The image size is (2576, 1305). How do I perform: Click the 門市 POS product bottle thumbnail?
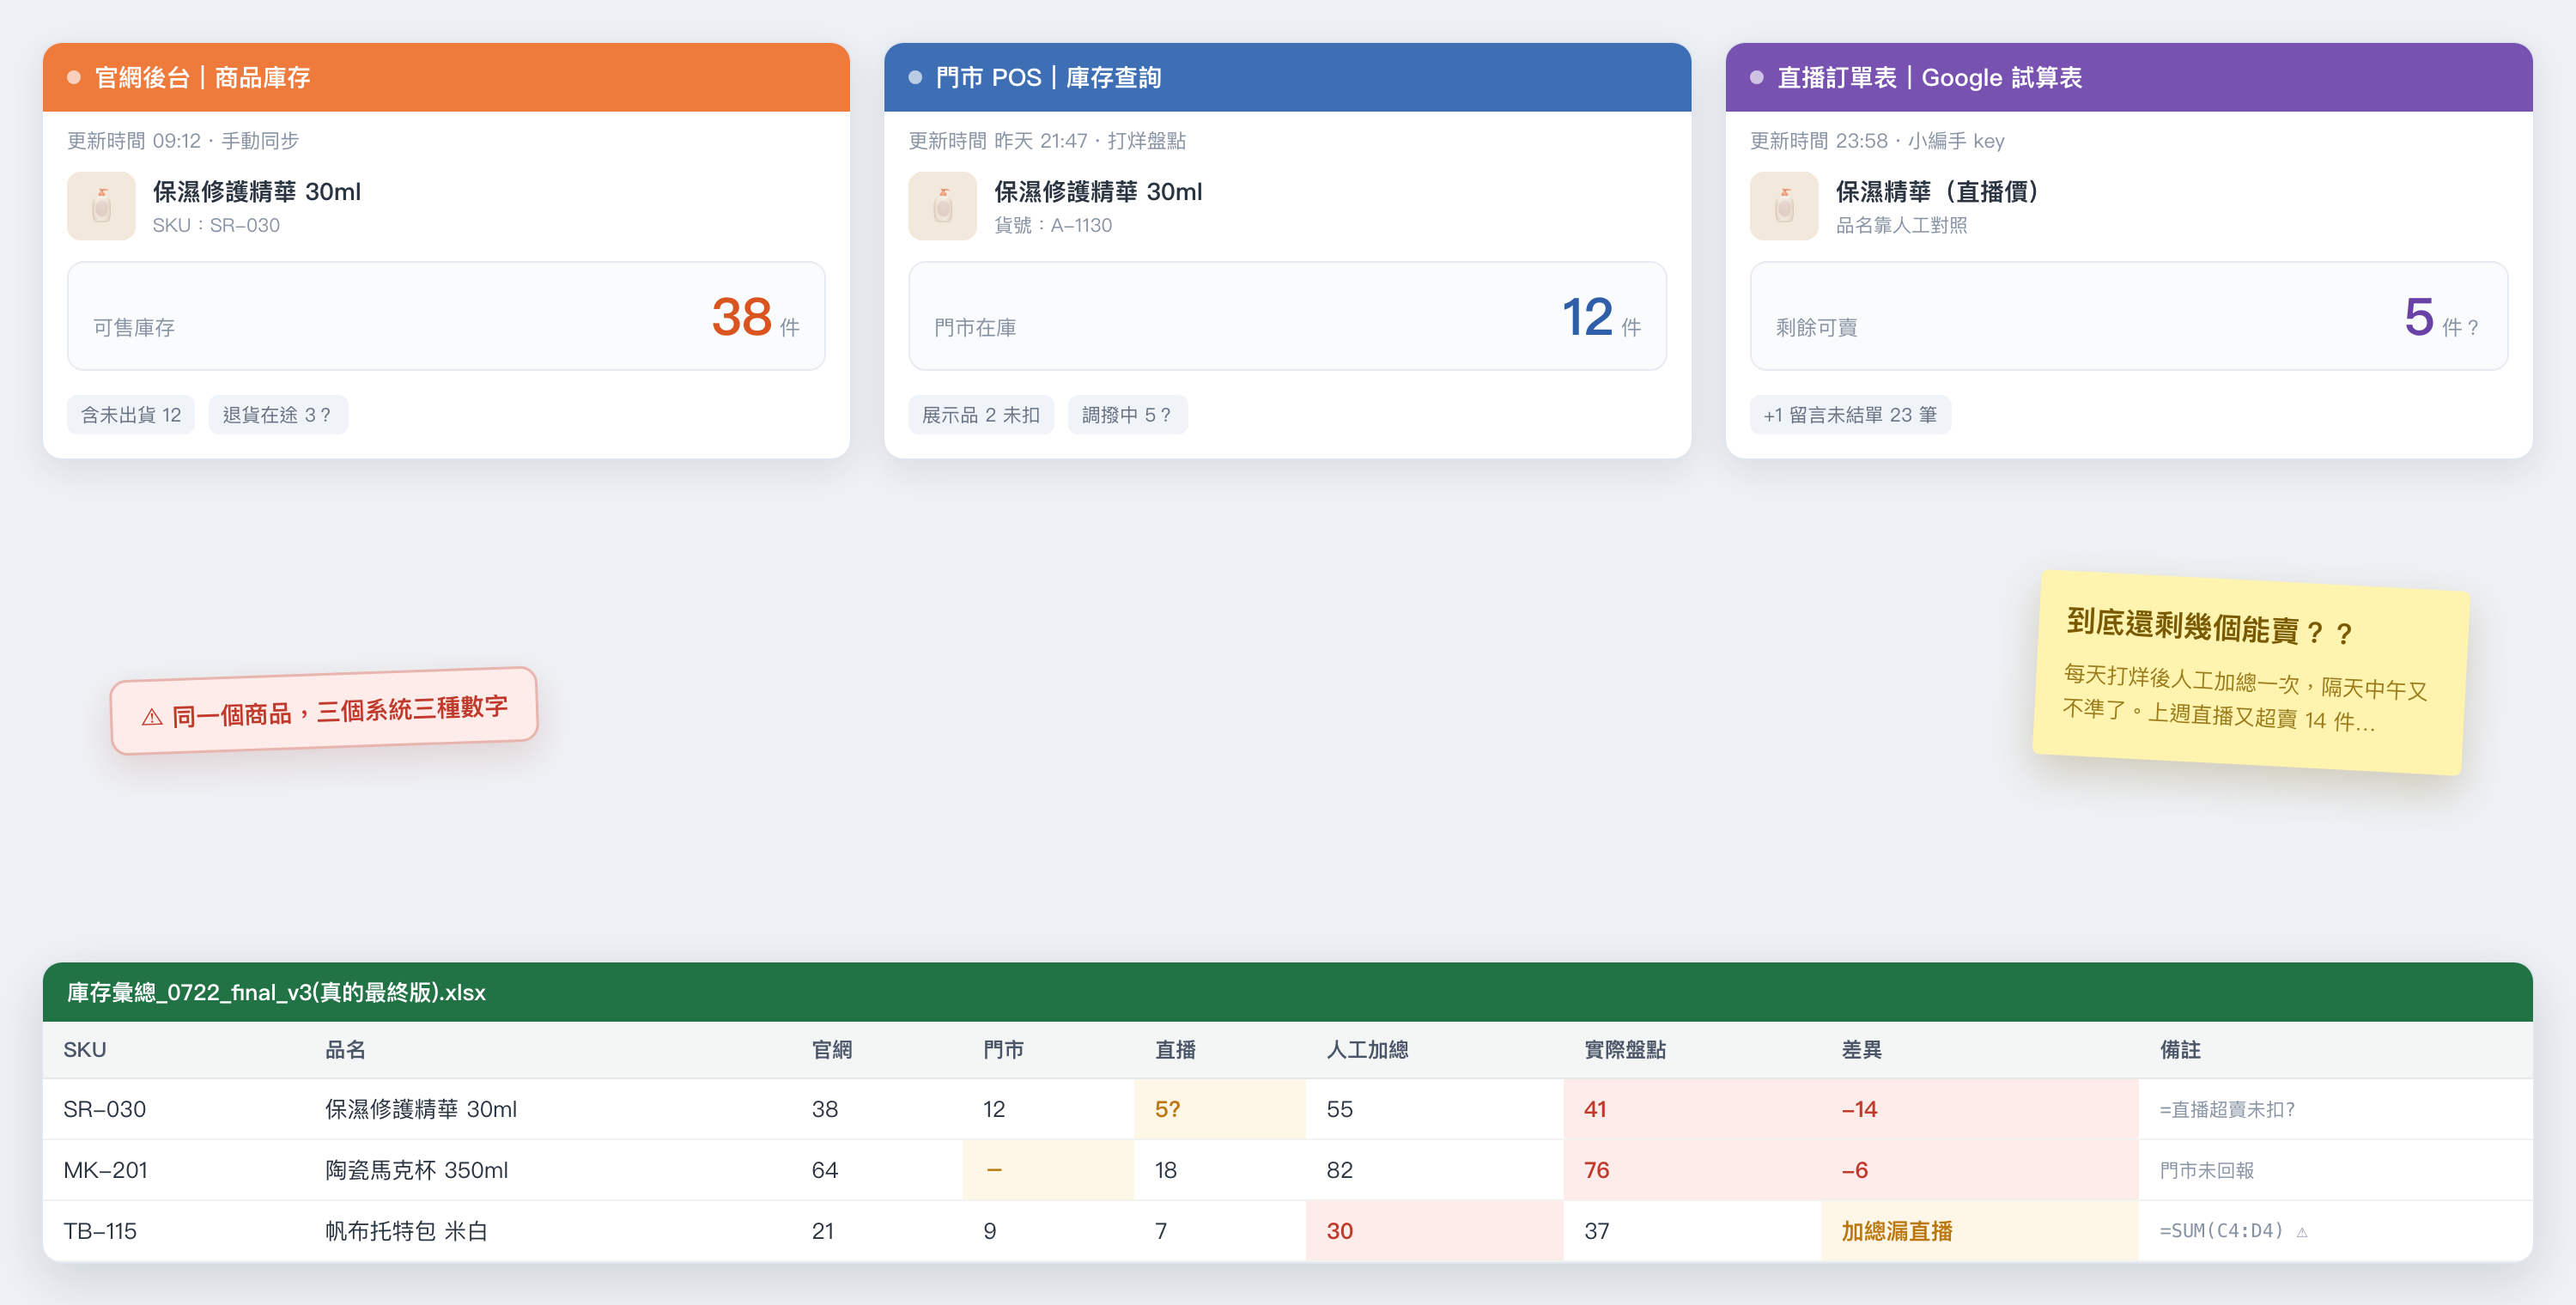(x=942, y=206)
